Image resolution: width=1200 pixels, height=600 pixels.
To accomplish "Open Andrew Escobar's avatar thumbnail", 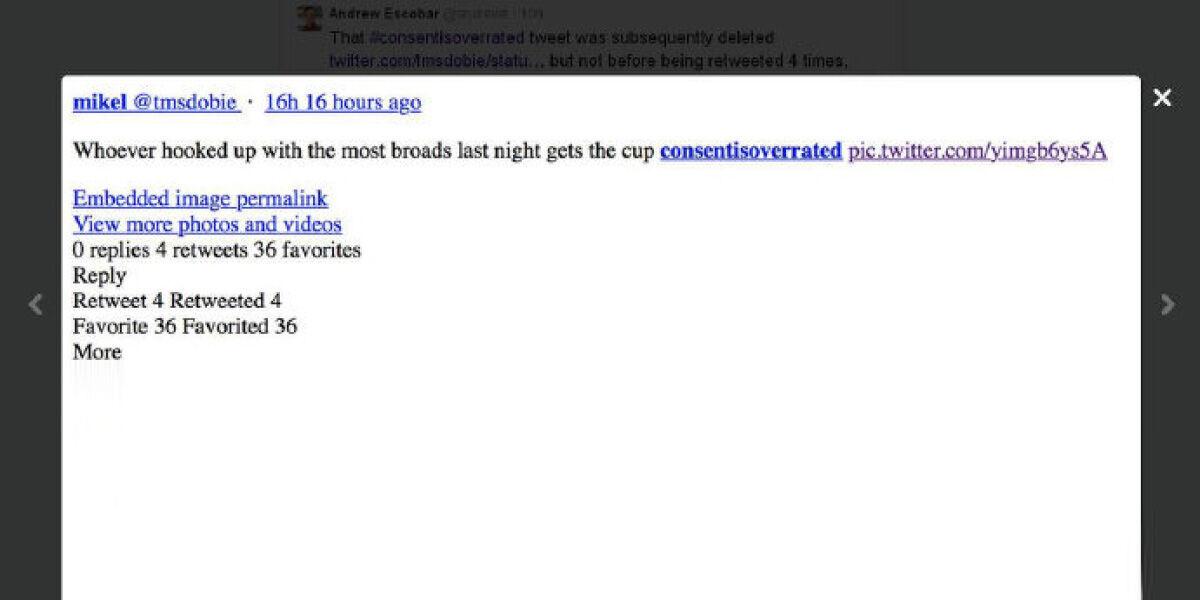I will [310, 17].
